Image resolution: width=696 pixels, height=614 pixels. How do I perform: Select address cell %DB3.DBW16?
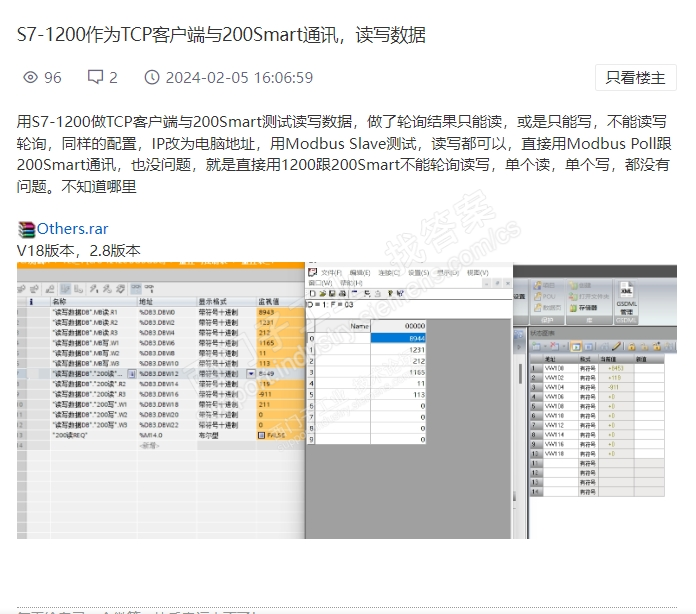[167, 394]
